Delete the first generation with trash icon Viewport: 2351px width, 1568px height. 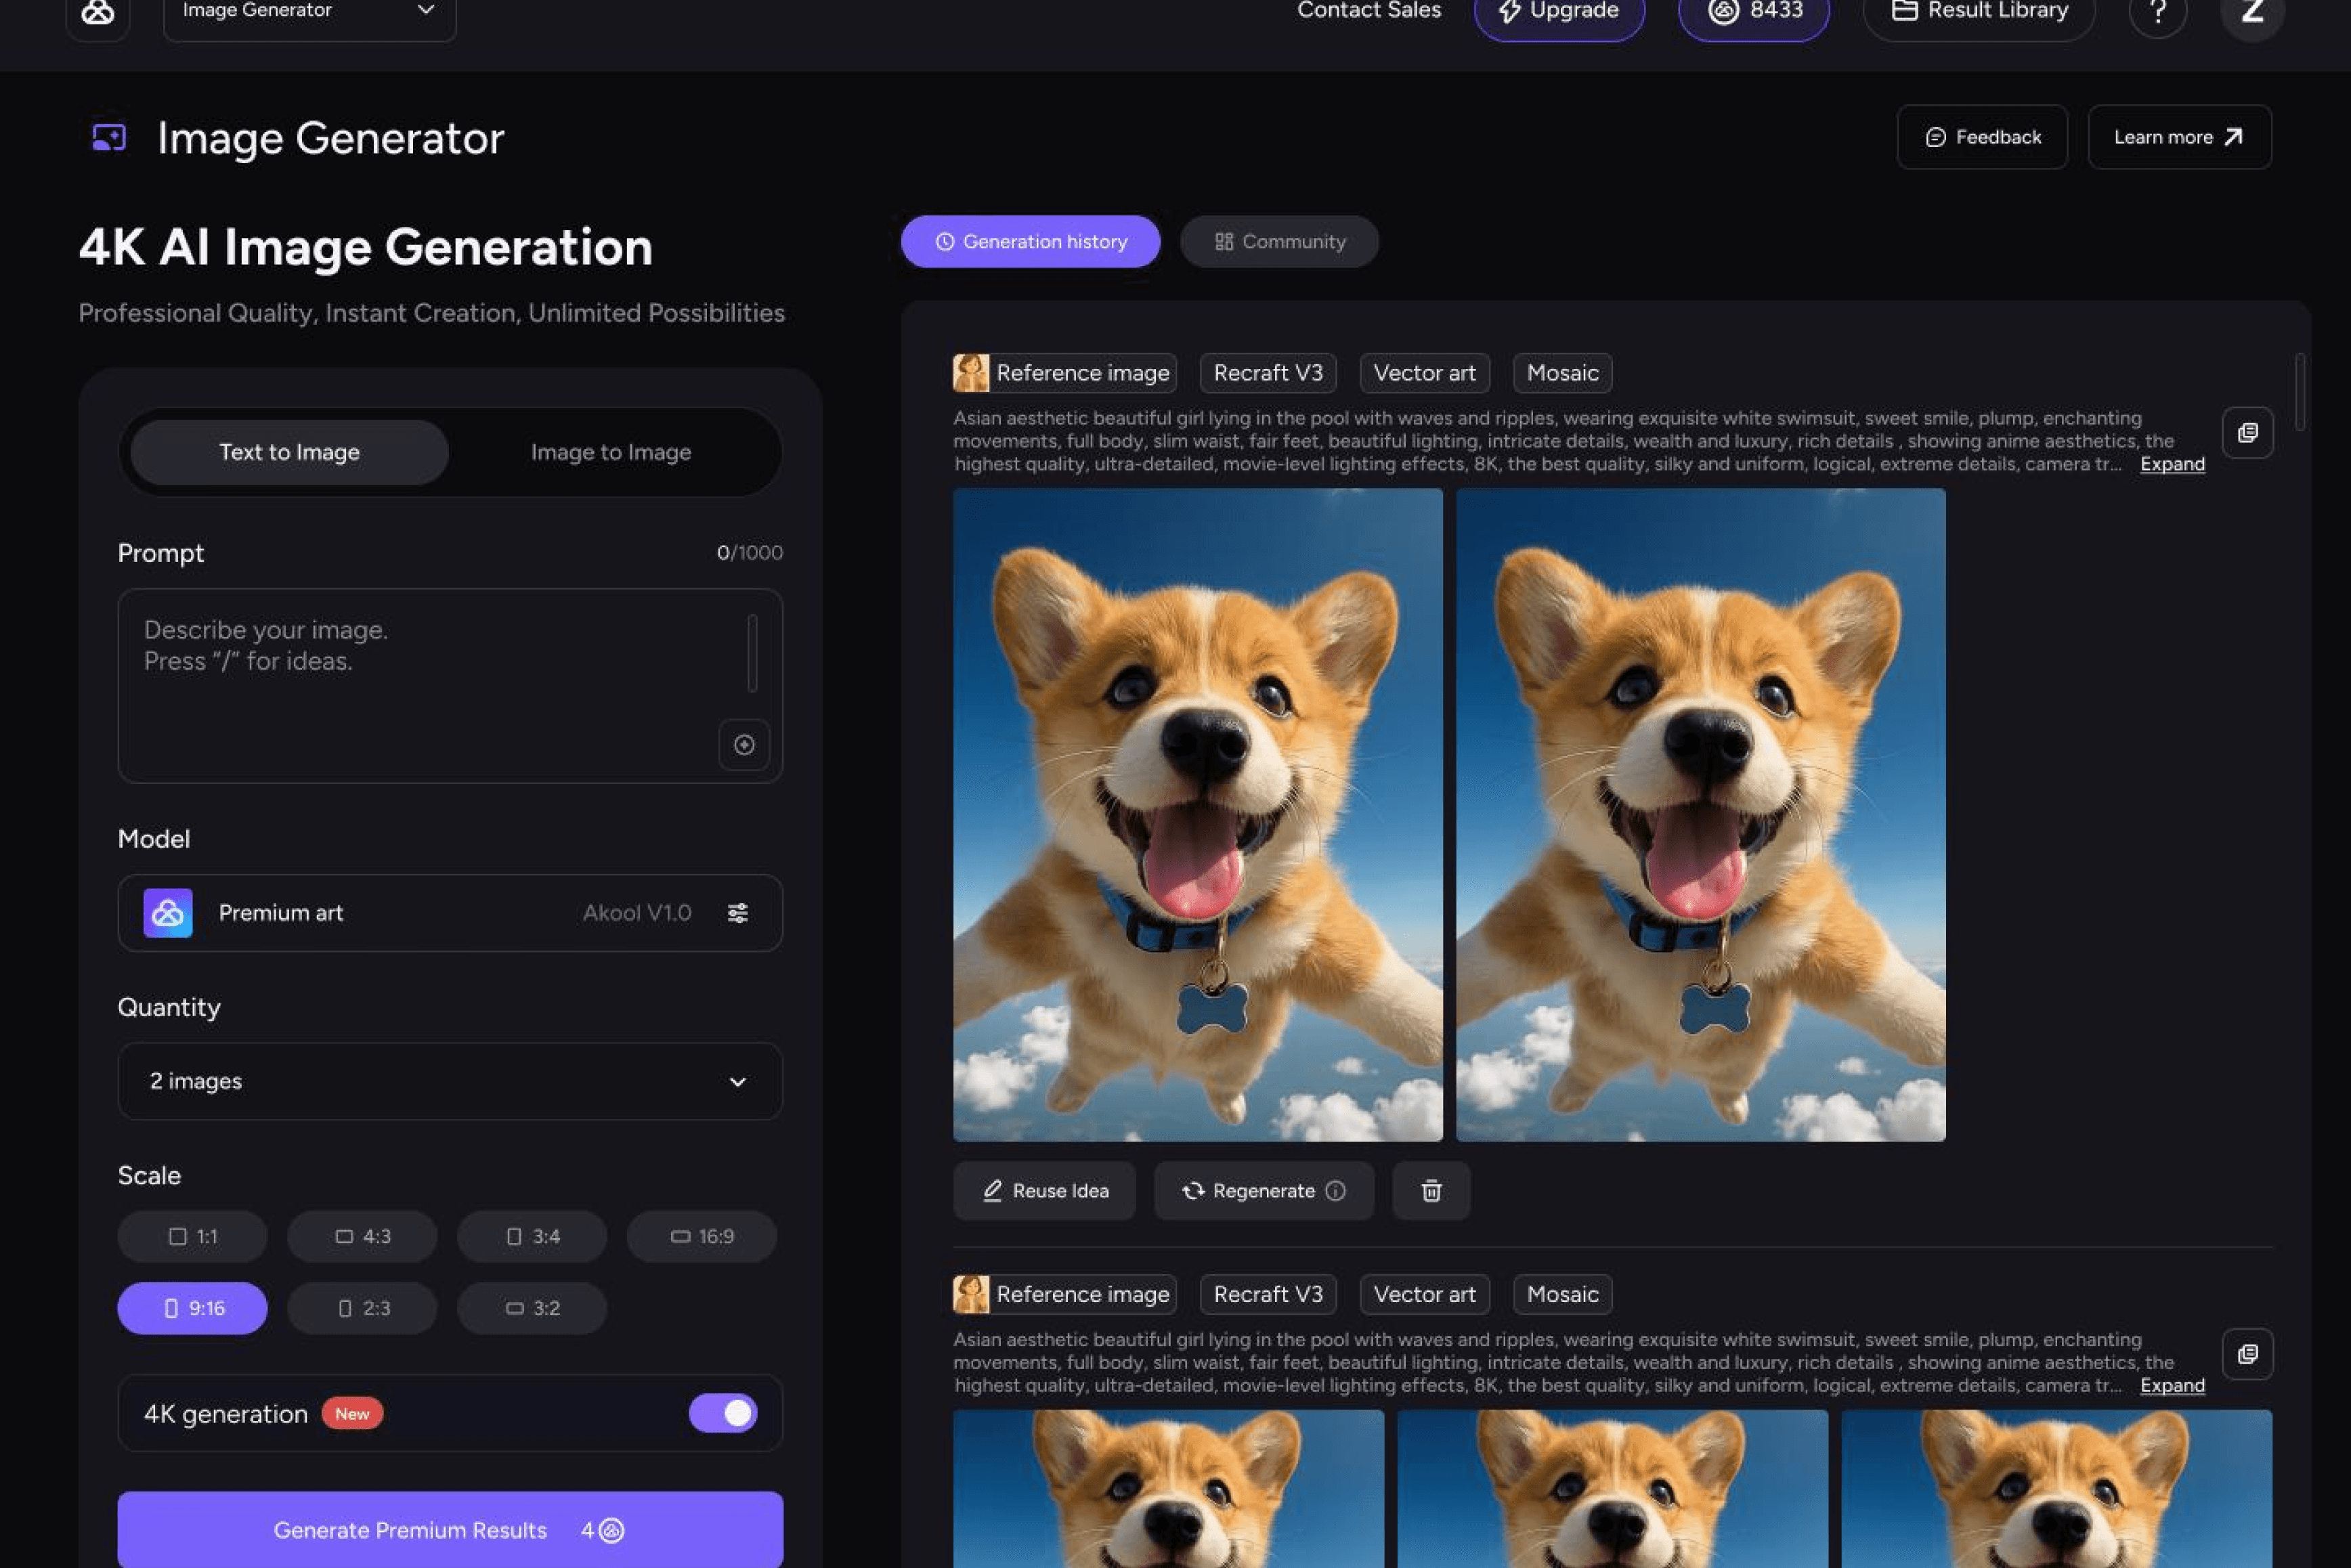[1431, 1191]
